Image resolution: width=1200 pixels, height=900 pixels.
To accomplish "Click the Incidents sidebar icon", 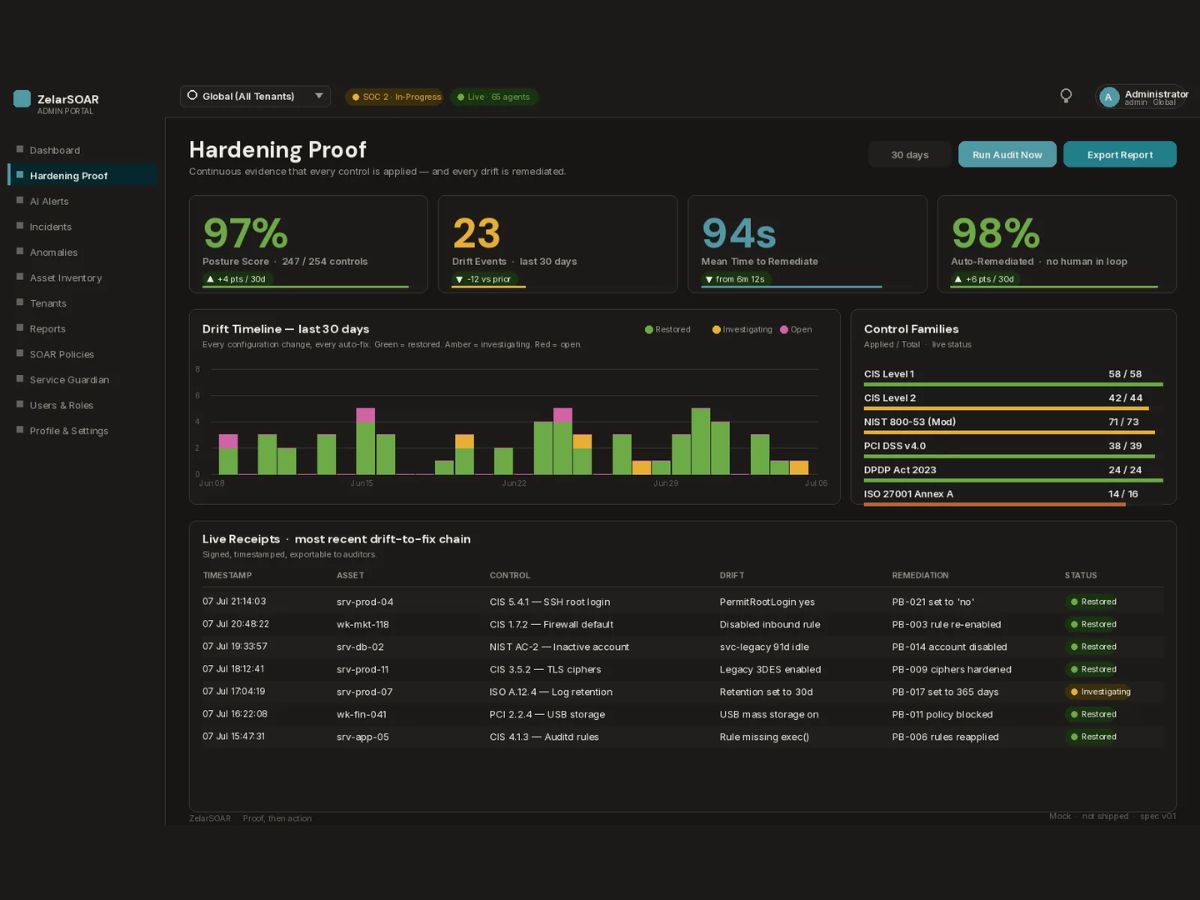I will pyautogui.click(x=19, y=226).
